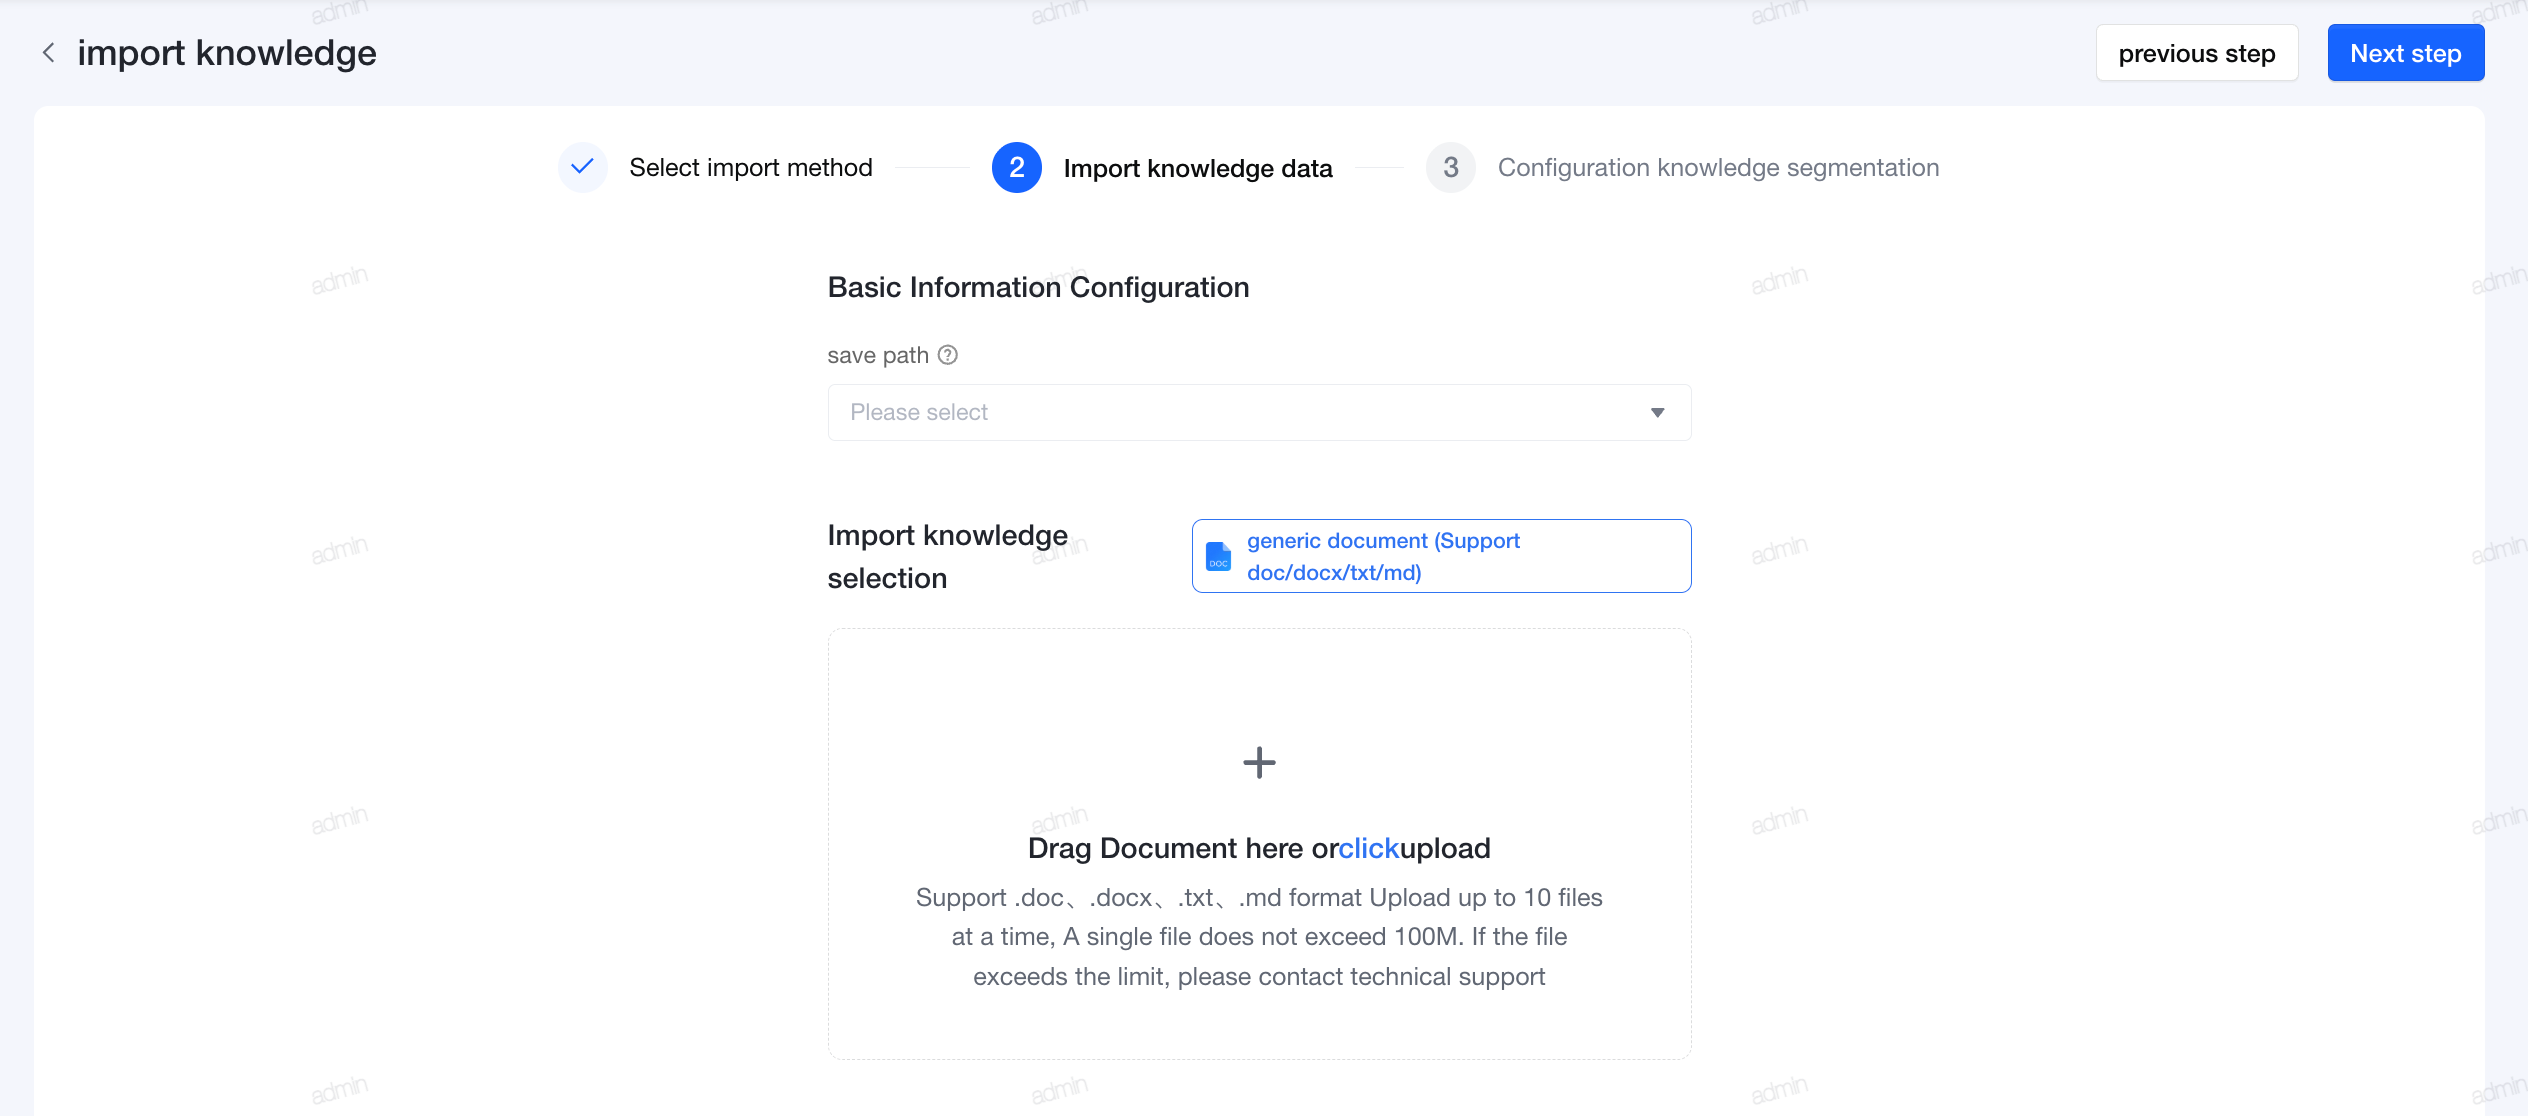
Task: Click the supported formats description text
Action: [x=1259, y=937]
